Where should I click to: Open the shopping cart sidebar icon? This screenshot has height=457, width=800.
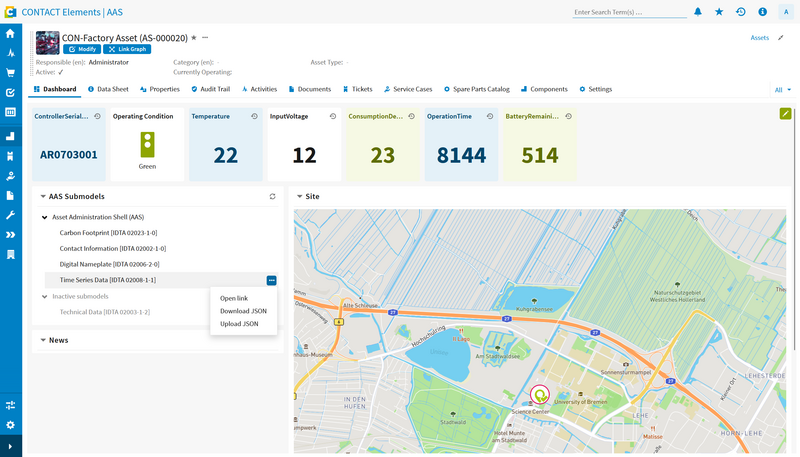pos(10,73)
